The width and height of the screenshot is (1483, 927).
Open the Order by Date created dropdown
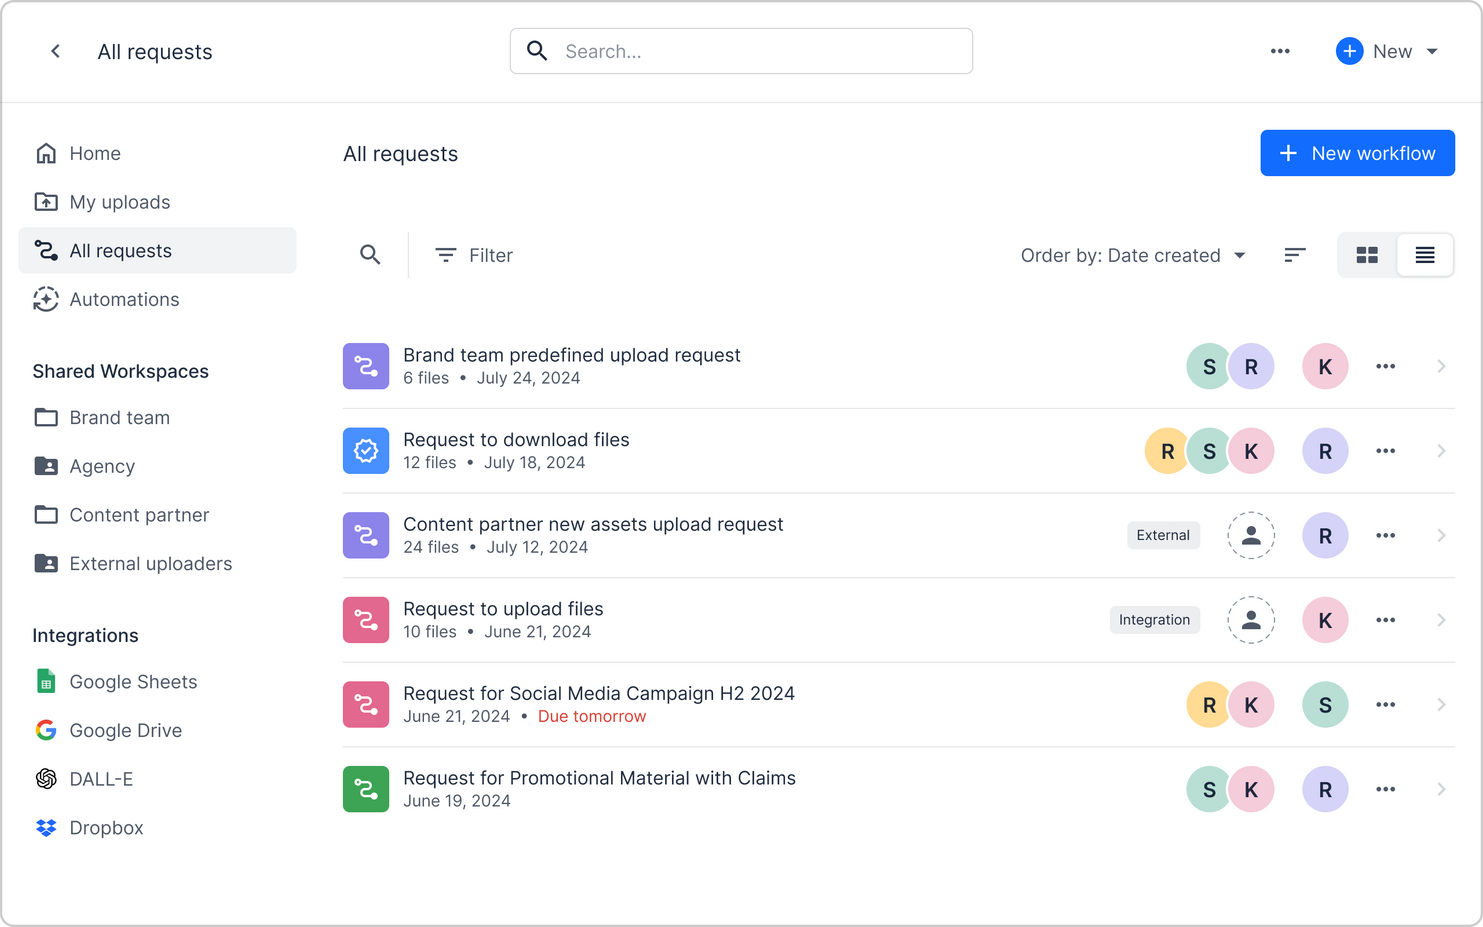[x=1133, y=255]
